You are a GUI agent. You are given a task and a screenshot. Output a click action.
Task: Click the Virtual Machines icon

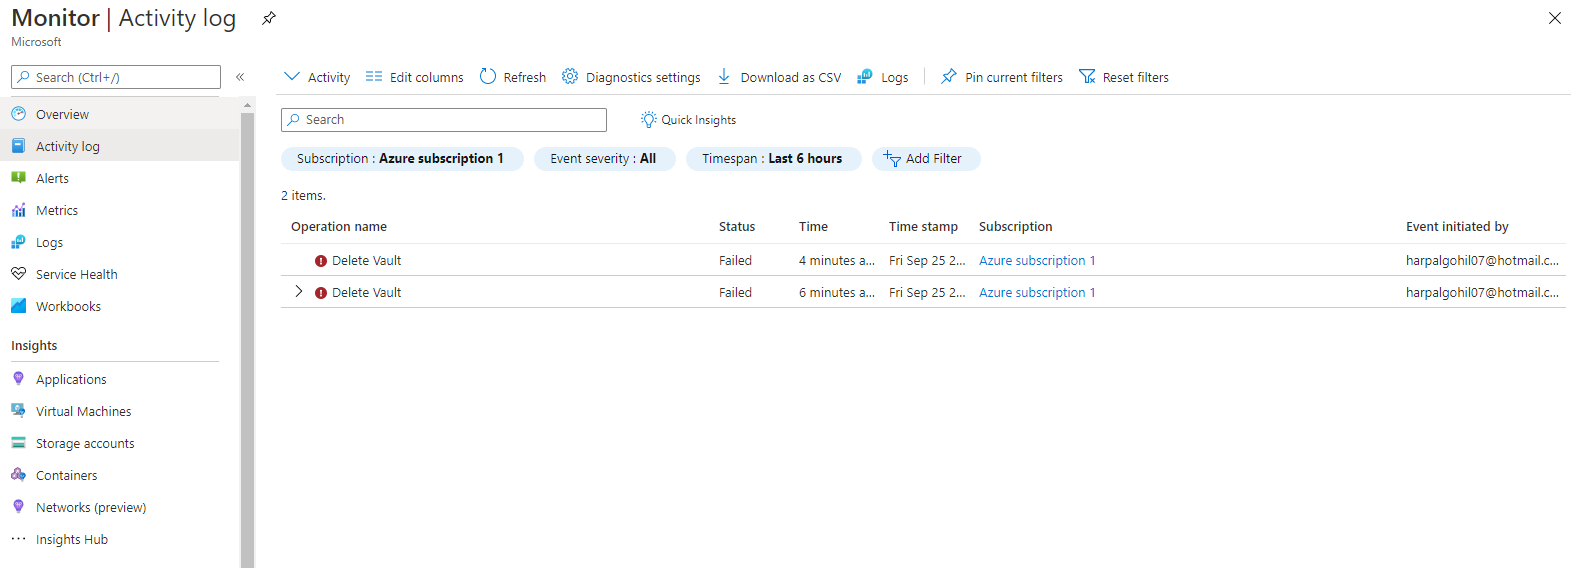pyautogui.click(x=18, y=411)
